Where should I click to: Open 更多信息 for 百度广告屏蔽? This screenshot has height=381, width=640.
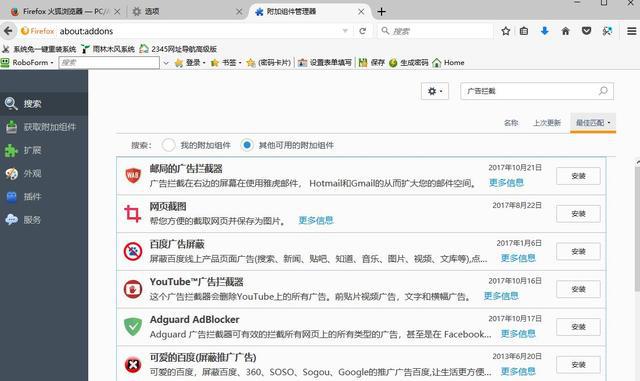(x=518, y=258)
